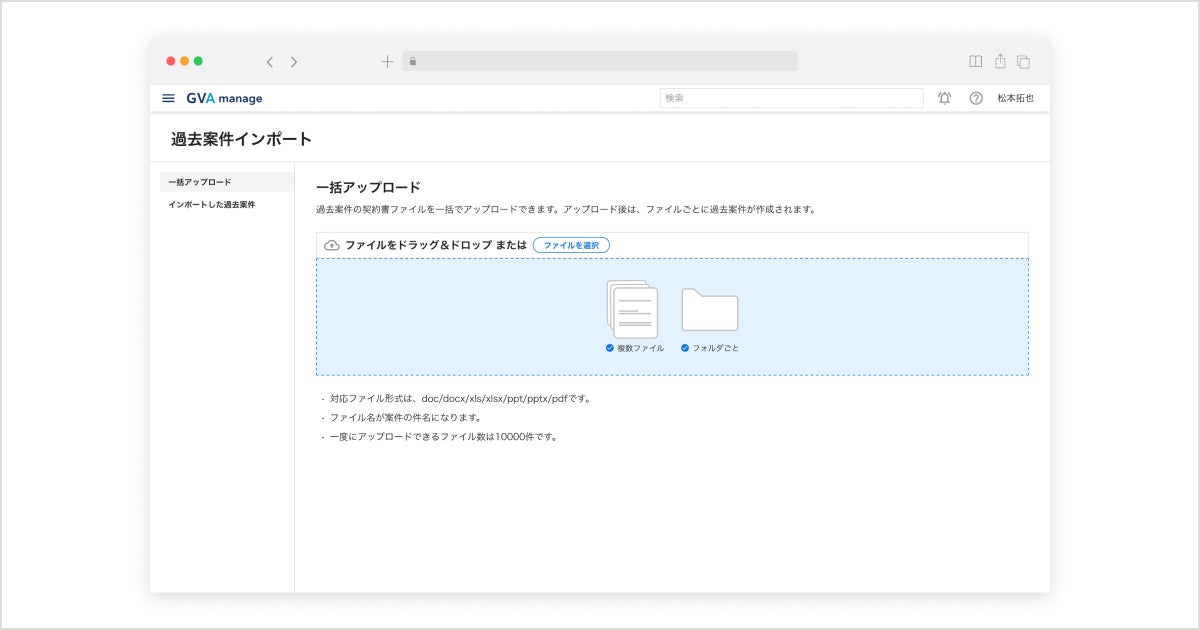Click the supported file formats note

(461, 398)
